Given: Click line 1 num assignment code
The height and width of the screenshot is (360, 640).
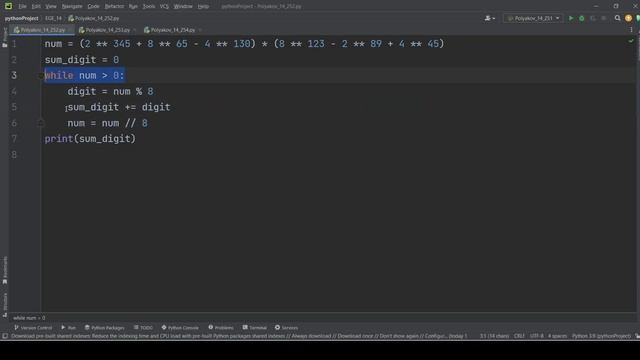Looking at the screenshot, I should [244, 44].
